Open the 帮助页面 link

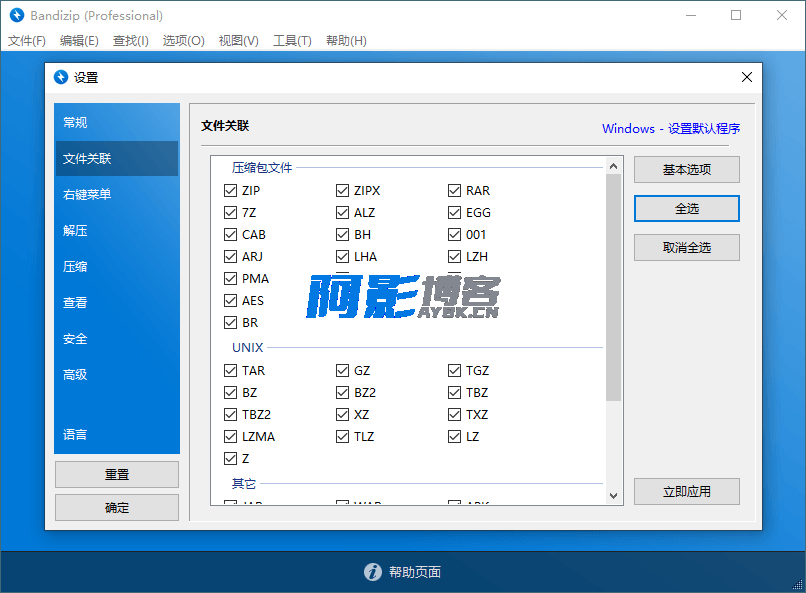(414, 572)
